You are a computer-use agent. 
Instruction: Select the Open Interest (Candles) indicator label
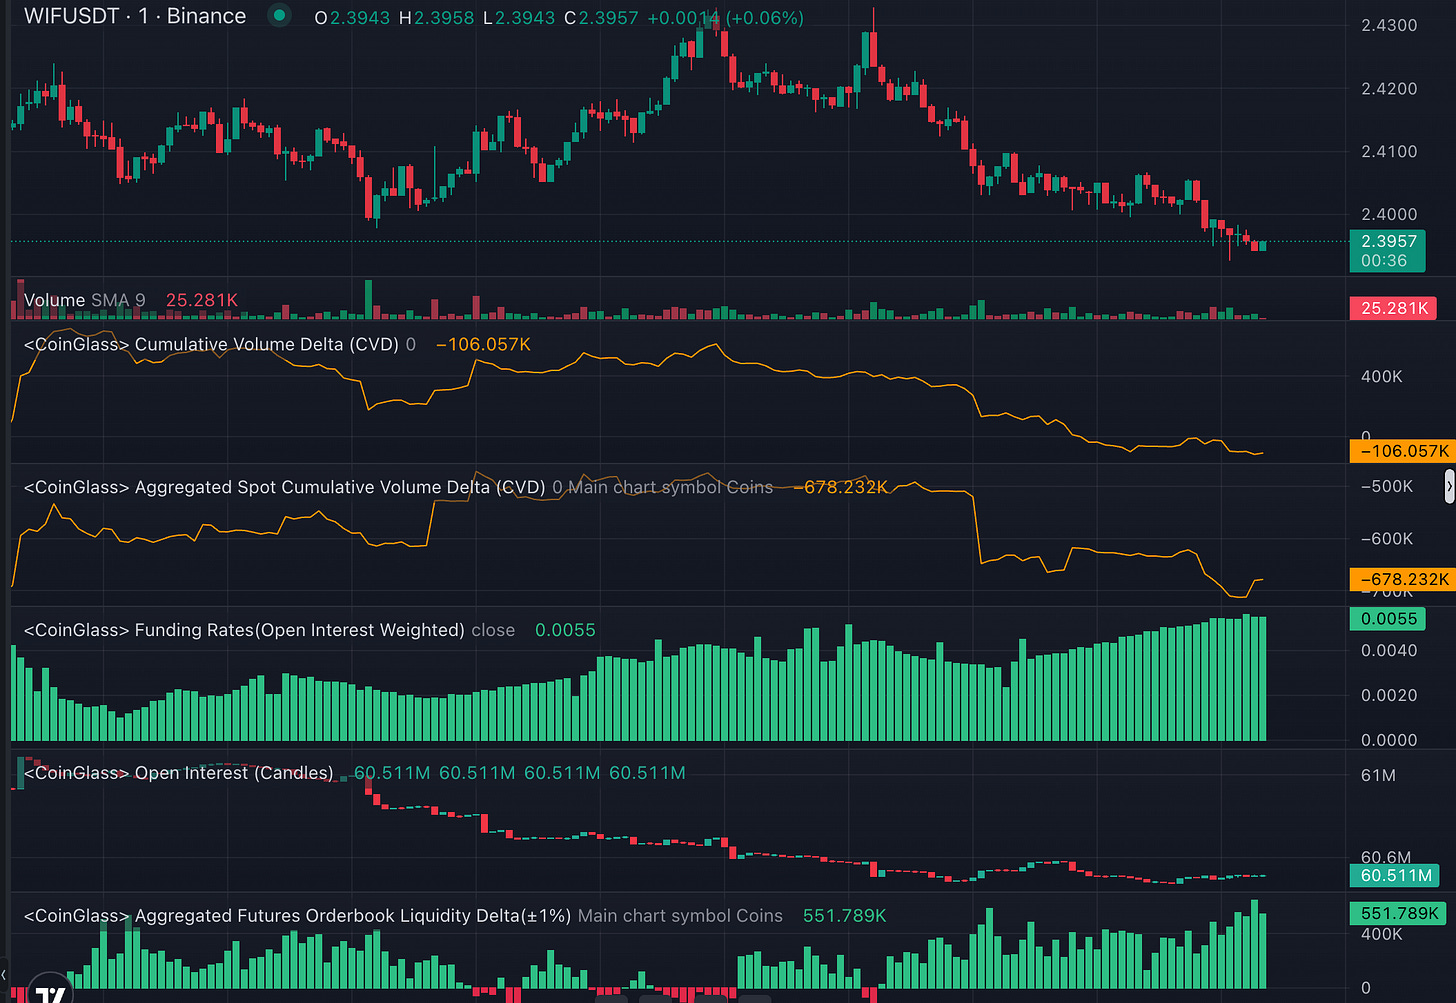pos(178,772)
